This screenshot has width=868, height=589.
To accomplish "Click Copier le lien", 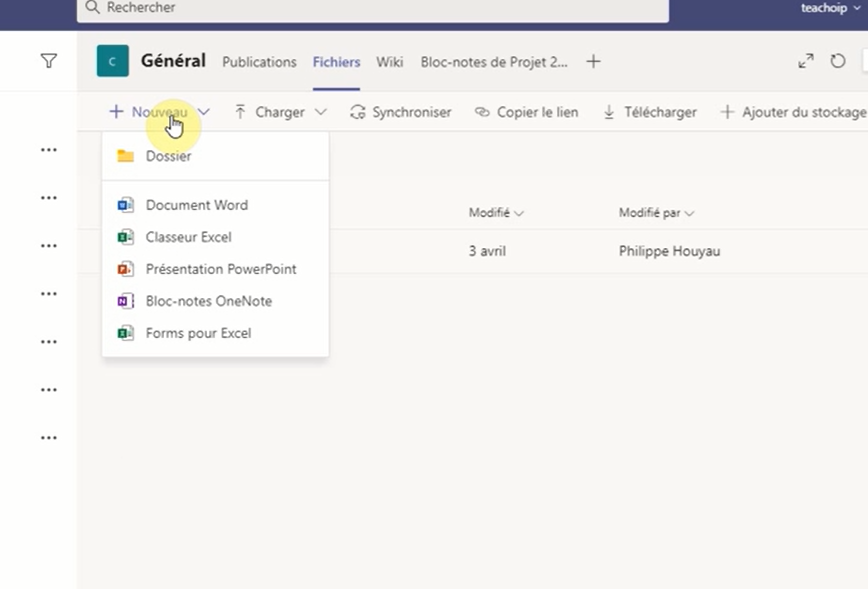I will pyautogui.click(x=526, y=112).
